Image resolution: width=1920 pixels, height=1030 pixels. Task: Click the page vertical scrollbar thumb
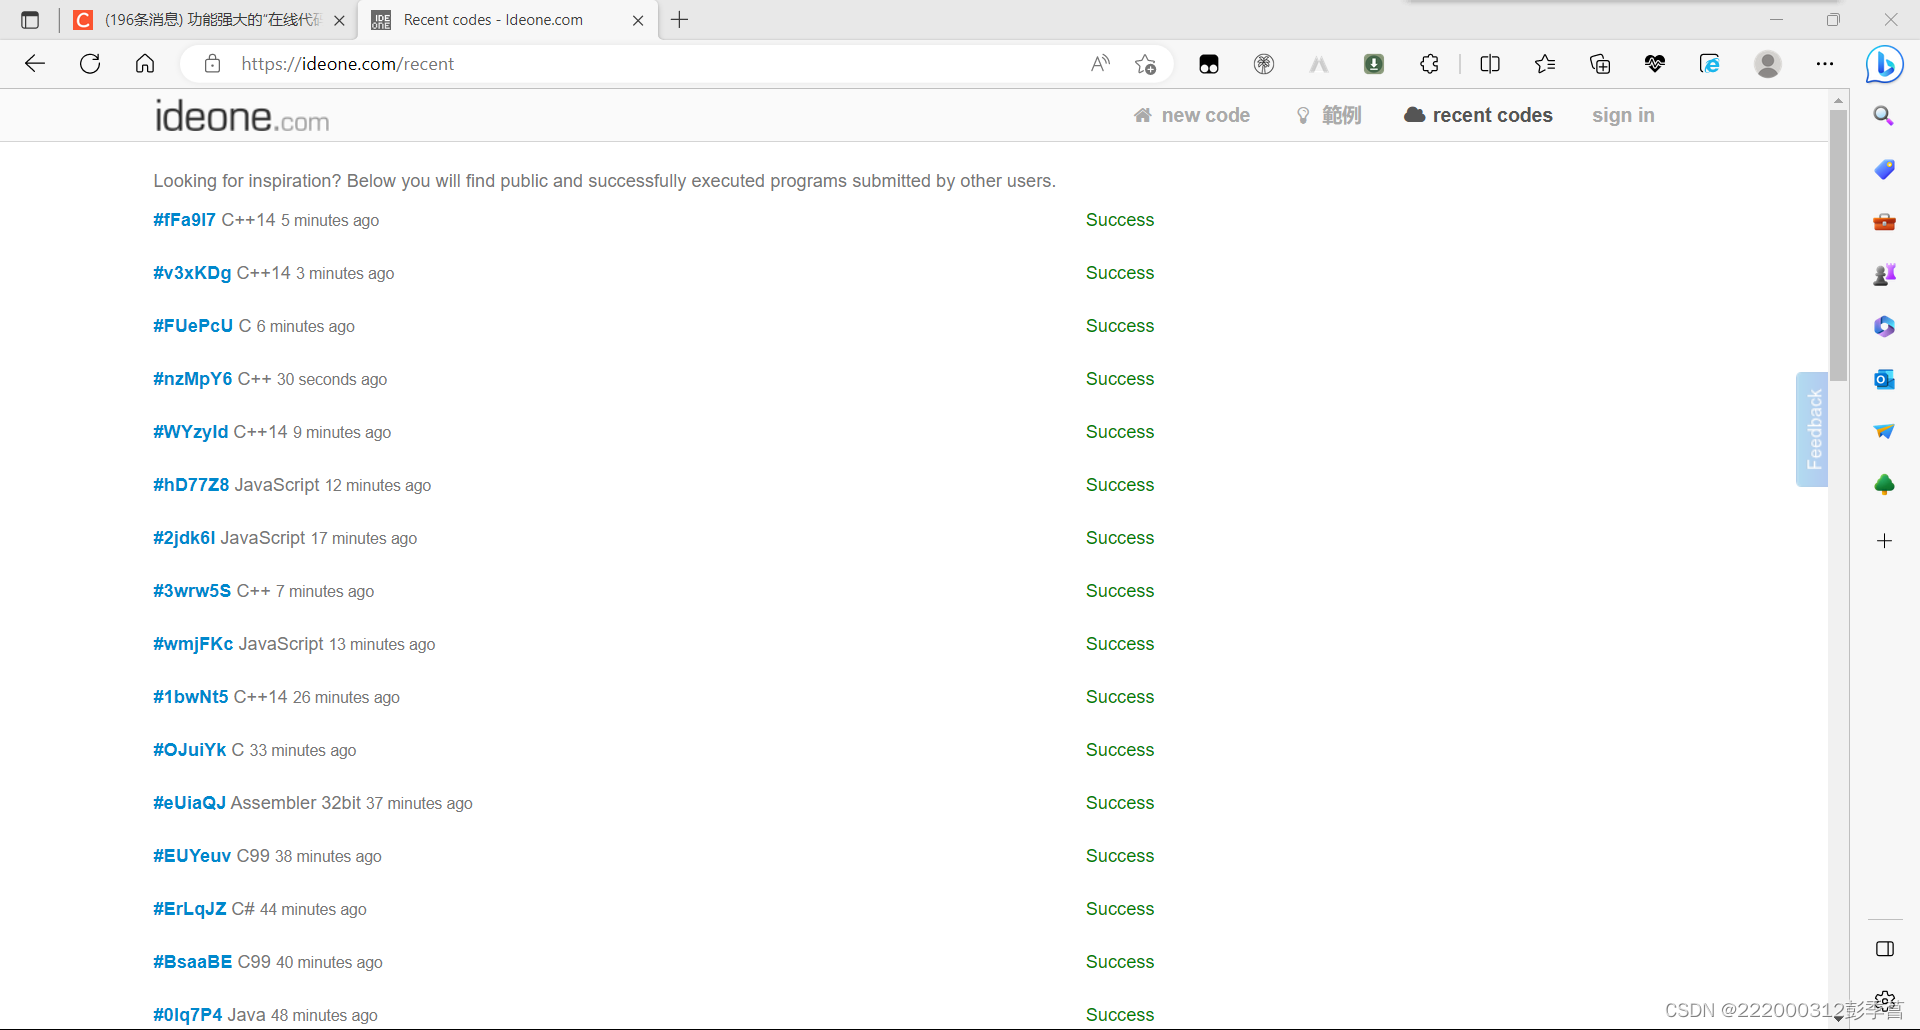[x=1838, y=245]
